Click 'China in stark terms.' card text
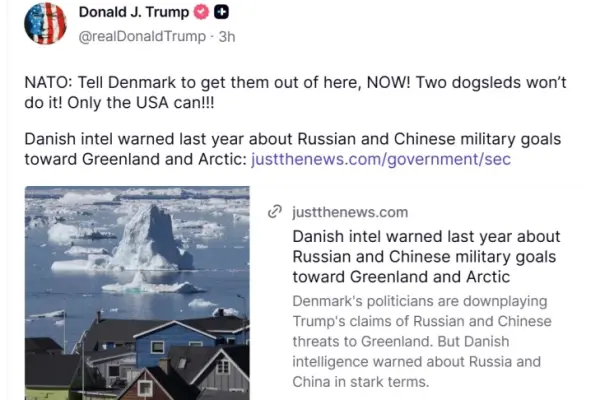 (360, 382)
